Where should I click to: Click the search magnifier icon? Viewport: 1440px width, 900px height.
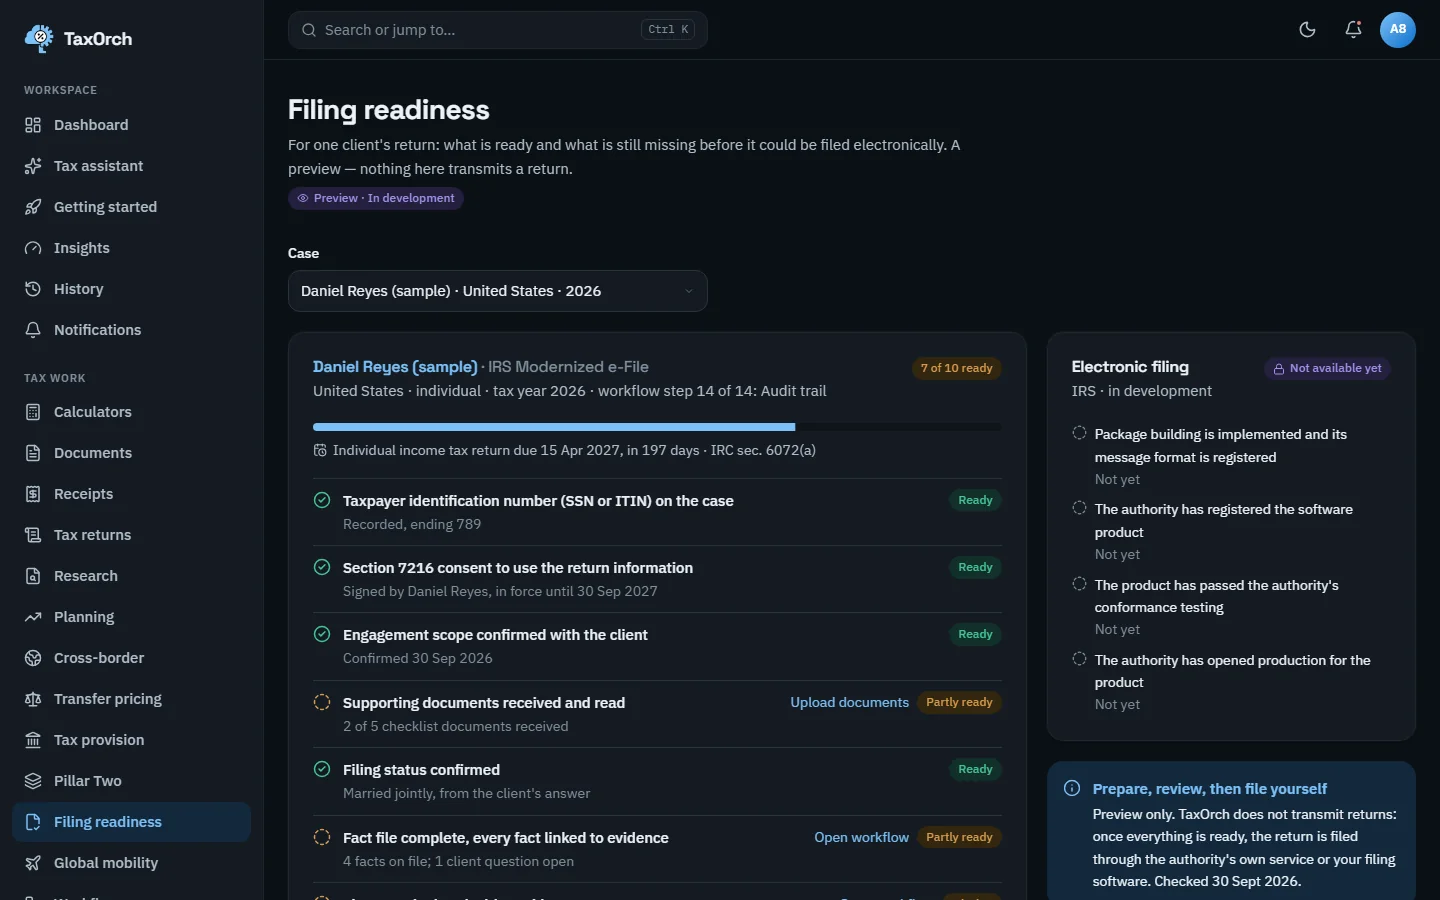pyautogui.click(x=309, y=30)
